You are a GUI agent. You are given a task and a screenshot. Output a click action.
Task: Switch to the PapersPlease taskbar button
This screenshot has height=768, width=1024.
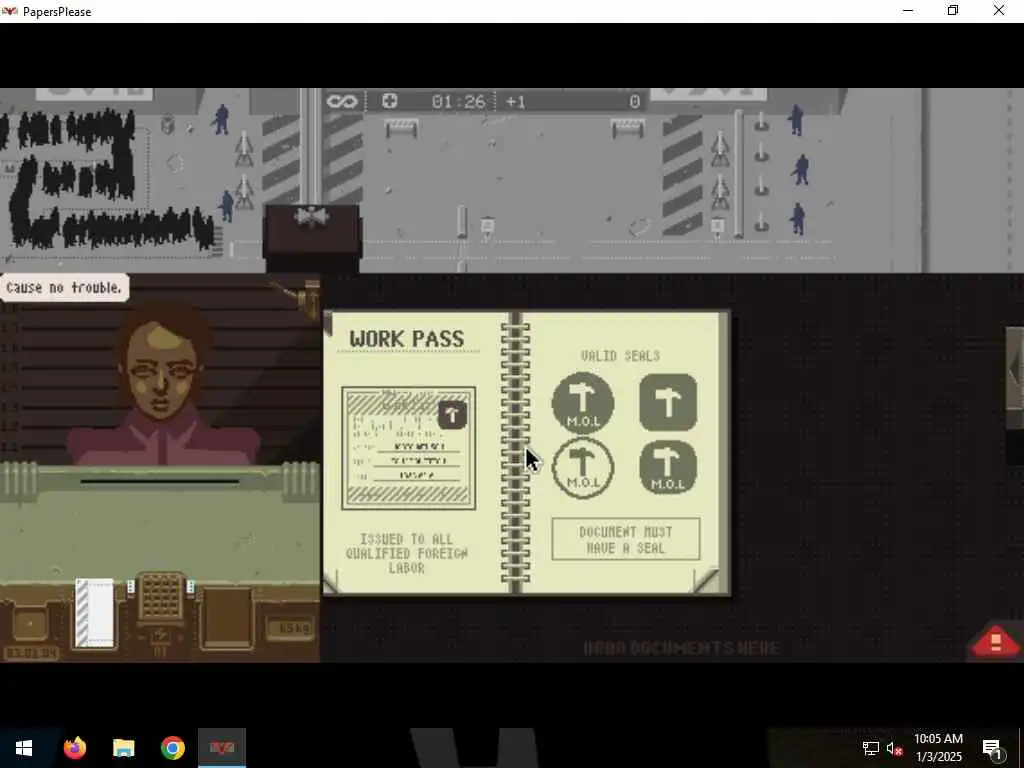coord(222,748)
